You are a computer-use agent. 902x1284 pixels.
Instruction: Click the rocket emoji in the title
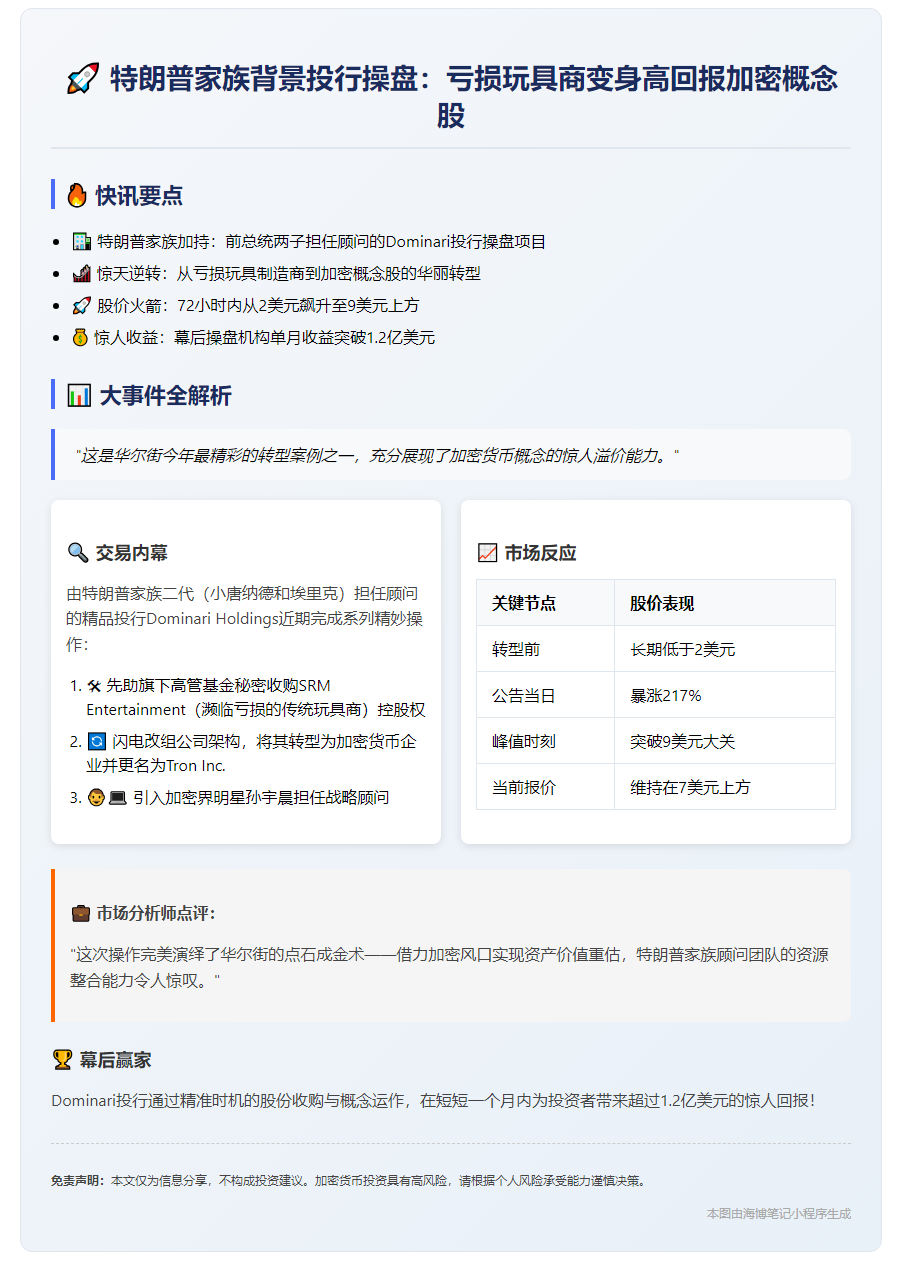pyautogui.click(x=82, y=79)
